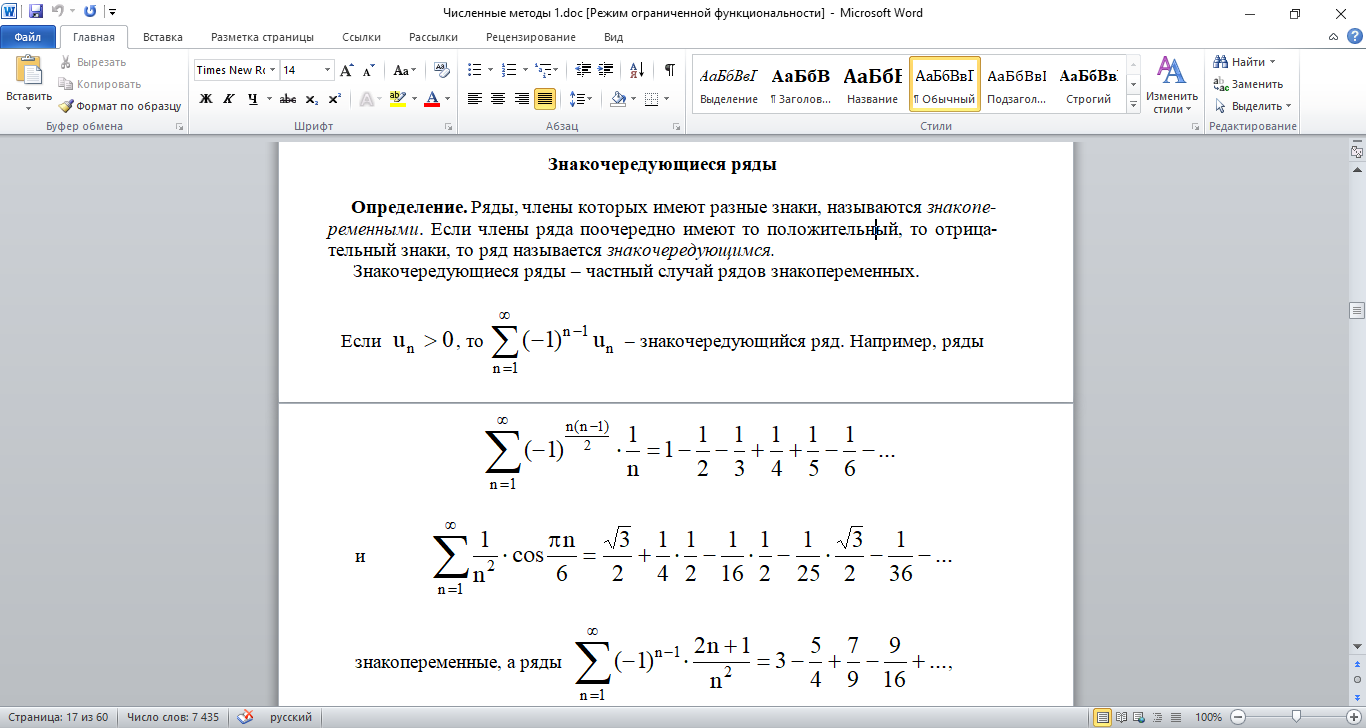This screenshot has width=1366, height=728.
Task: Apply superscript (x²) formatting
Action: click(x=334, y=99)
